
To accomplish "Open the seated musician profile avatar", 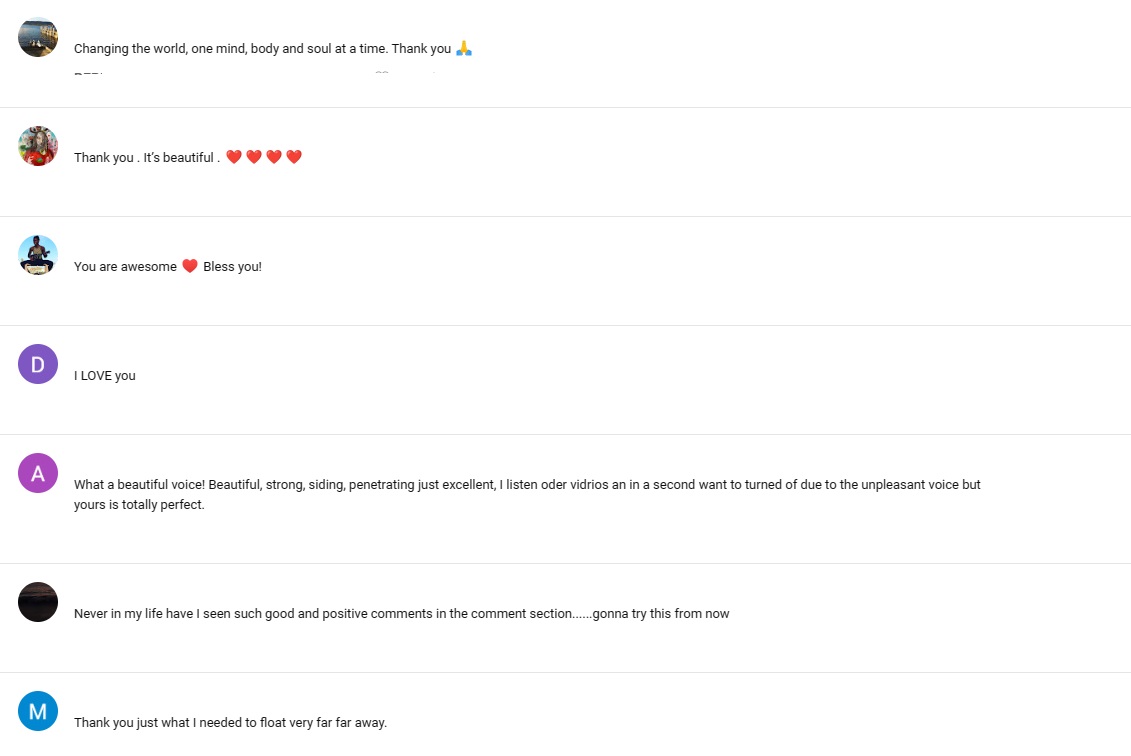I will click(x=38, y=255).
